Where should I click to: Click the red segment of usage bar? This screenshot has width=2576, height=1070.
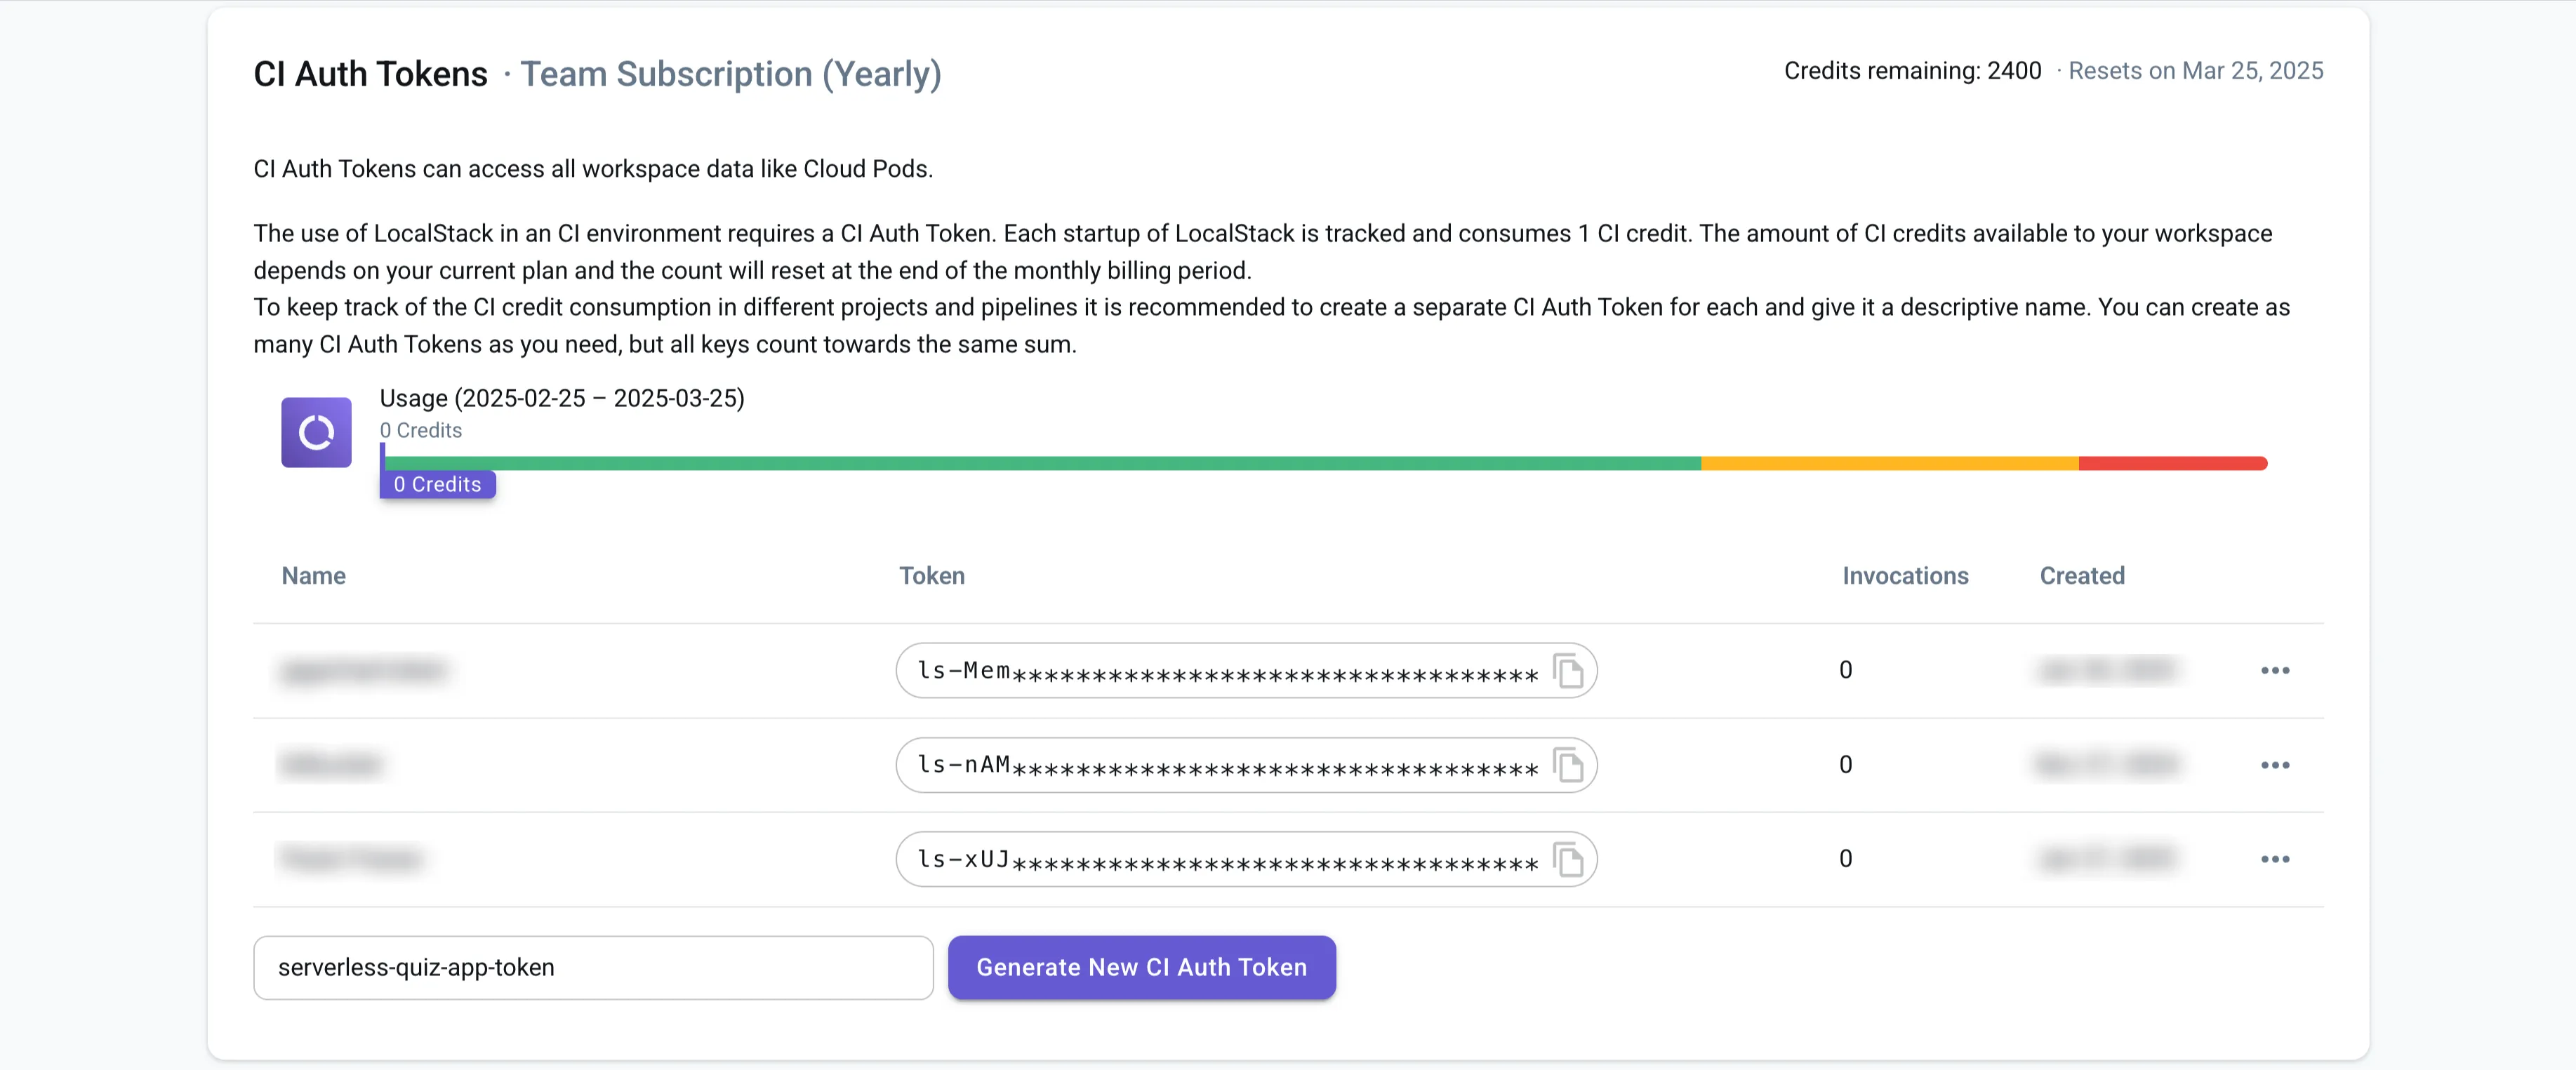[2173, 463]
